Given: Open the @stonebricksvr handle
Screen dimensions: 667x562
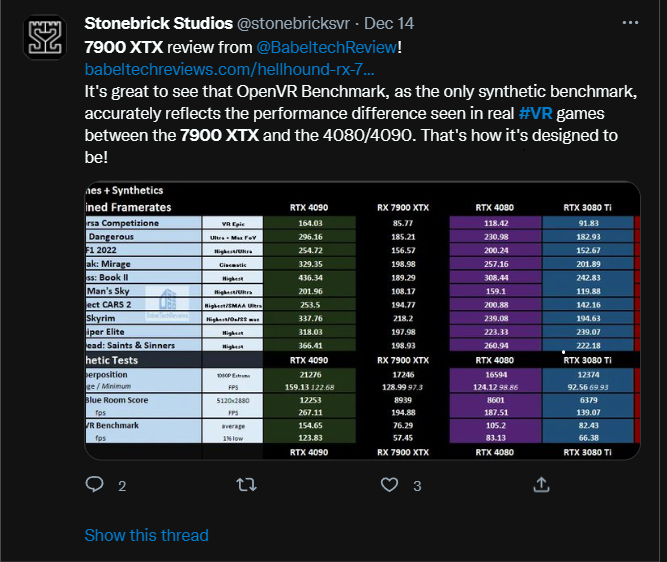Looking at the screenshot, I should point(293,23).
